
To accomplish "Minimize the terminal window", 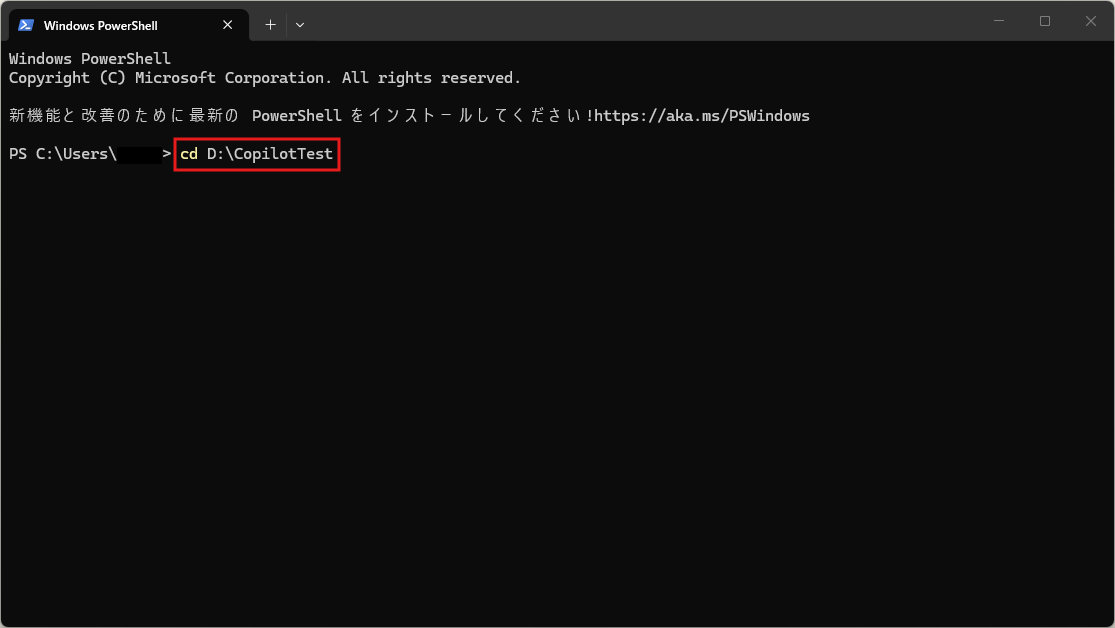I will (x=999, y=21).
